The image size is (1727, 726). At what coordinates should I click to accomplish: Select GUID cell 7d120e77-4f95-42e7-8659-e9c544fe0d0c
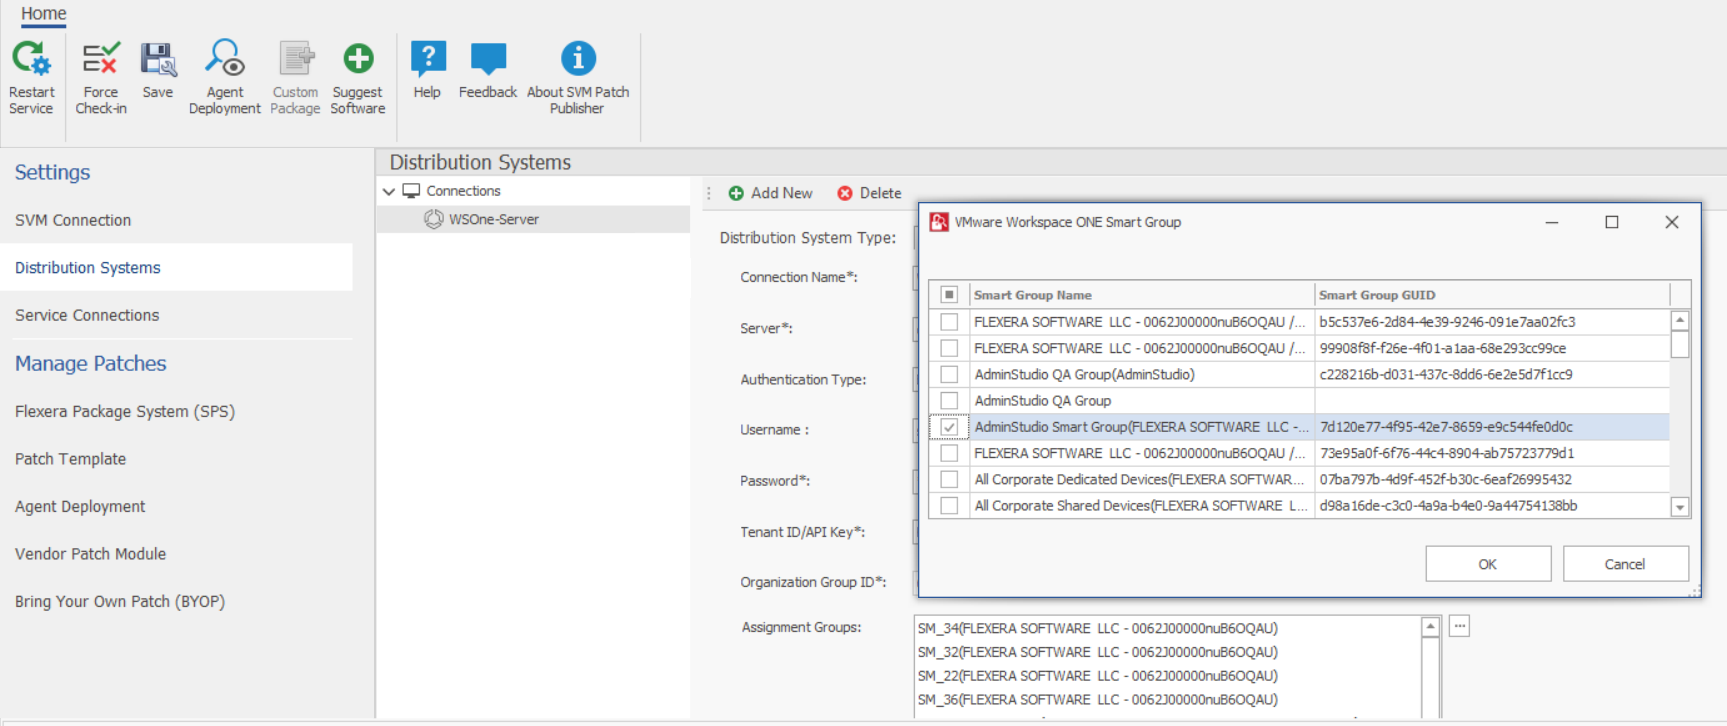click(x=1492, y=427)
